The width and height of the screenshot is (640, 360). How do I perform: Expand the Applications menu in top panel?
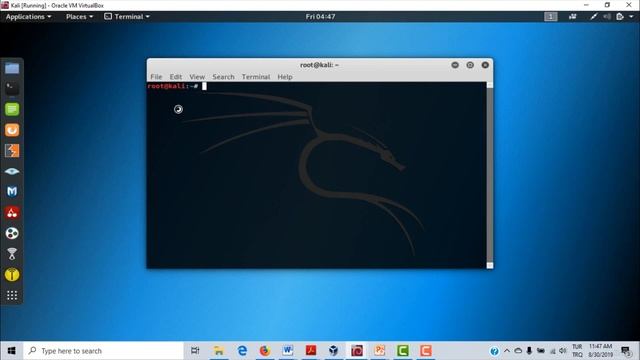[x=29, y=17]
